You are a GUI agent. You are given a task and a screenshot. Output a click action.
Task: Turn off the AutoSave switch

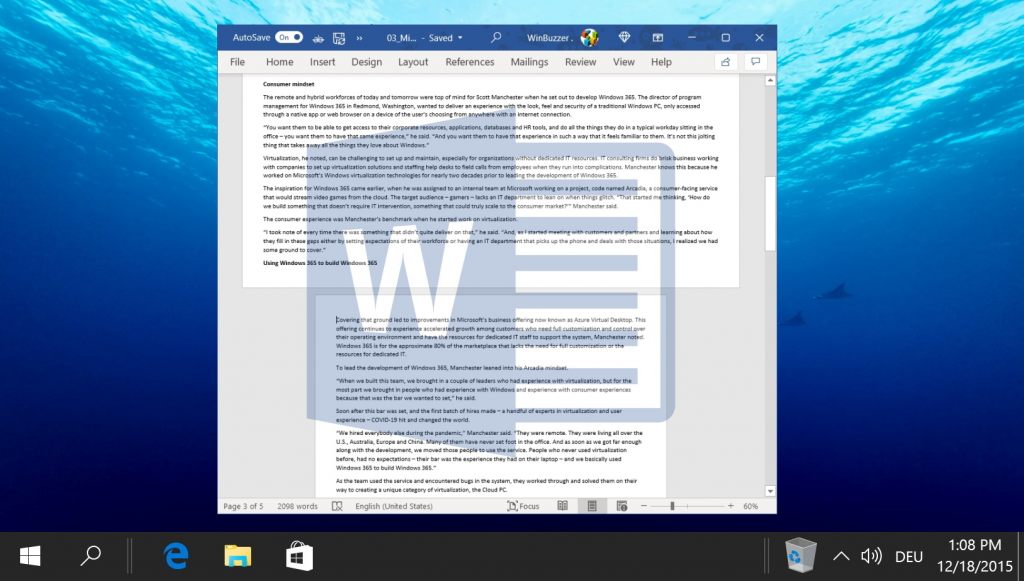click(x=289, y=38)
